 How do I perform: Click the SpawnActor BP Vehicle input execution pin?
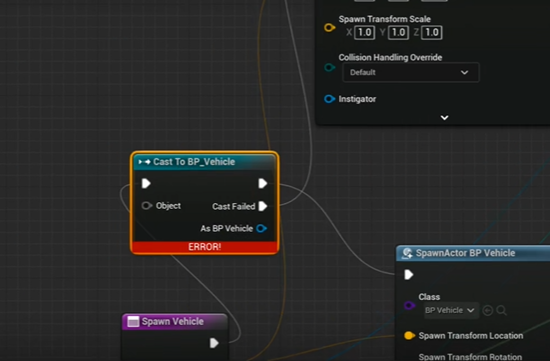[409, 274]
